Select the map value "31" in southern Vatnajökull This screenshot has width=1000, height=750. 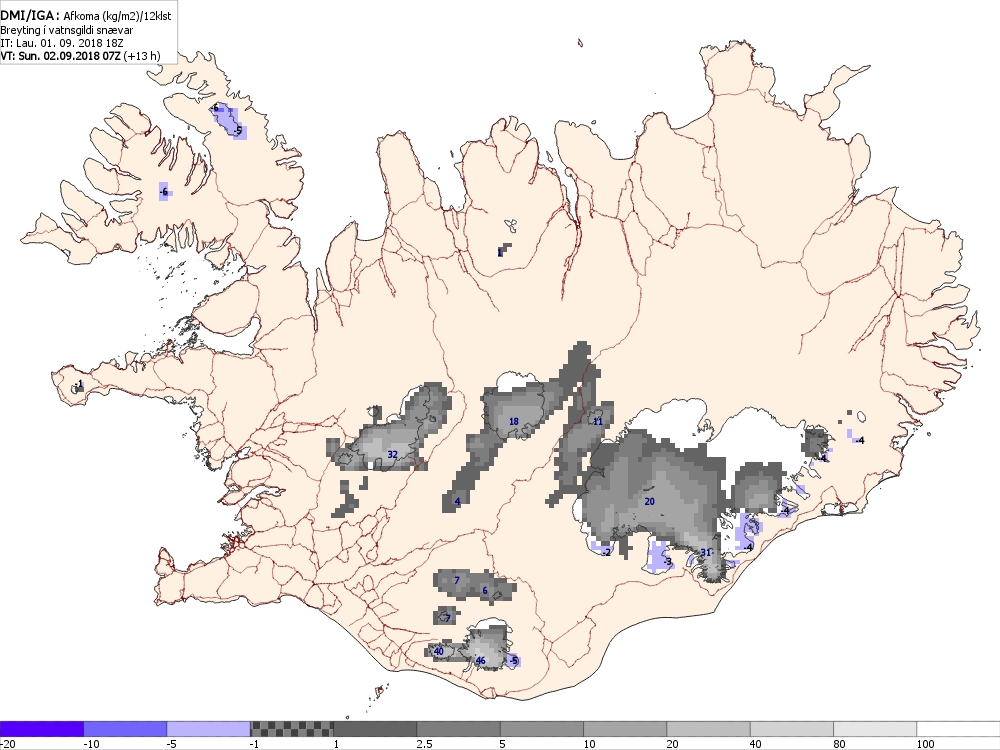pos(705,552)
